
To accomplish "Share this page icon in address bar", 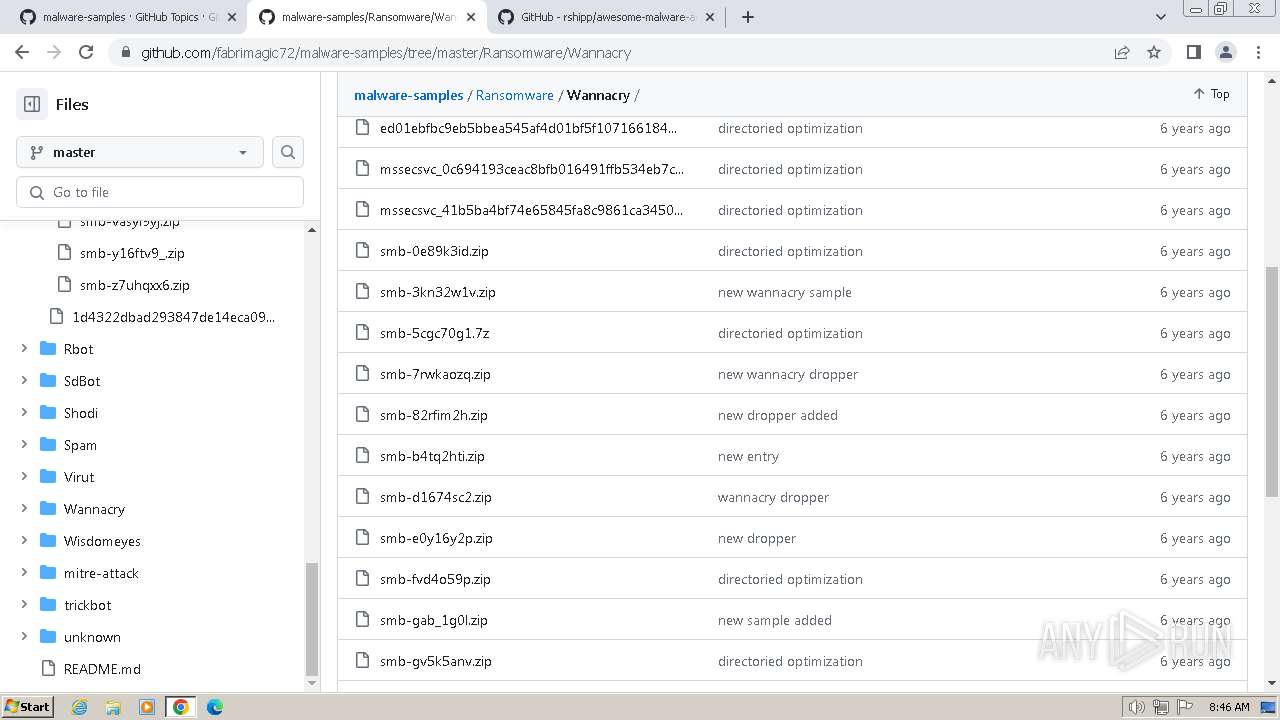I will (1122, 53).
